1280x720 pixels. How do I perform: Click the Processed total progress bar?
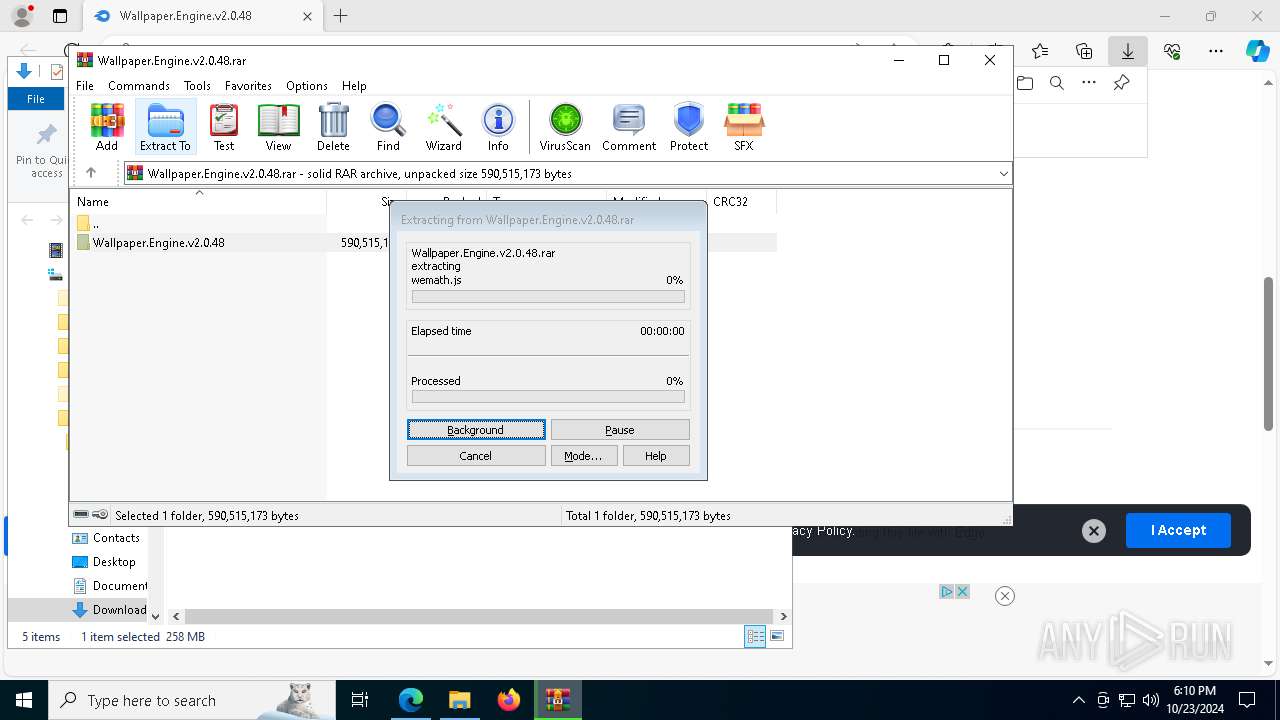pos(548,397)
